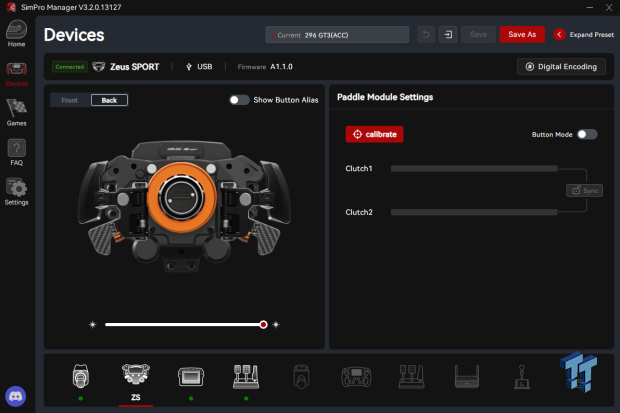Open the Home page in sidebar
620x413 pixels.
pos(16,34)
